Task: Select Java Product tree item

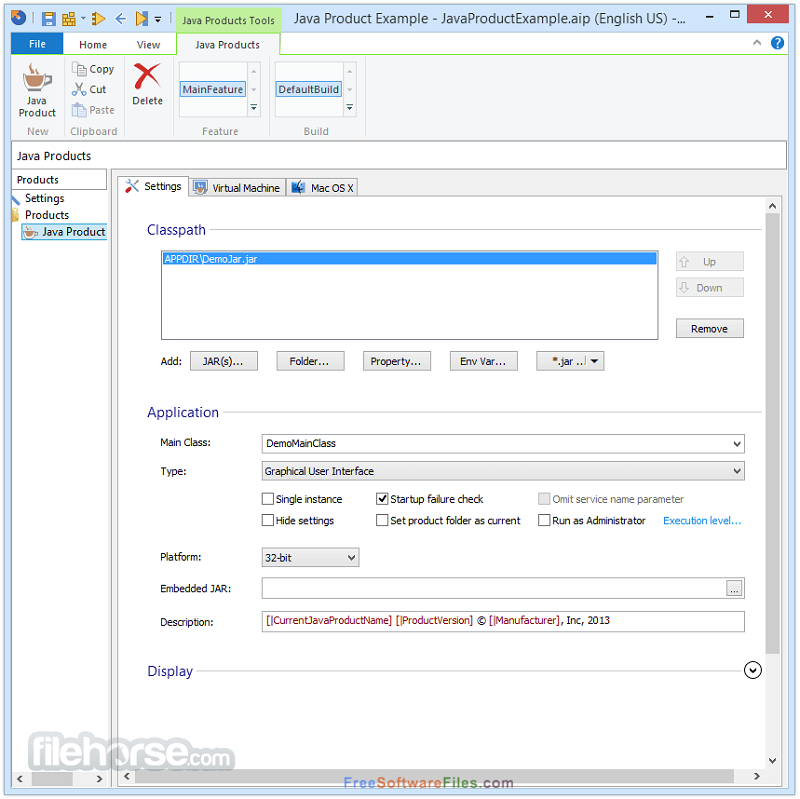Action: click(x=64, y=232)
